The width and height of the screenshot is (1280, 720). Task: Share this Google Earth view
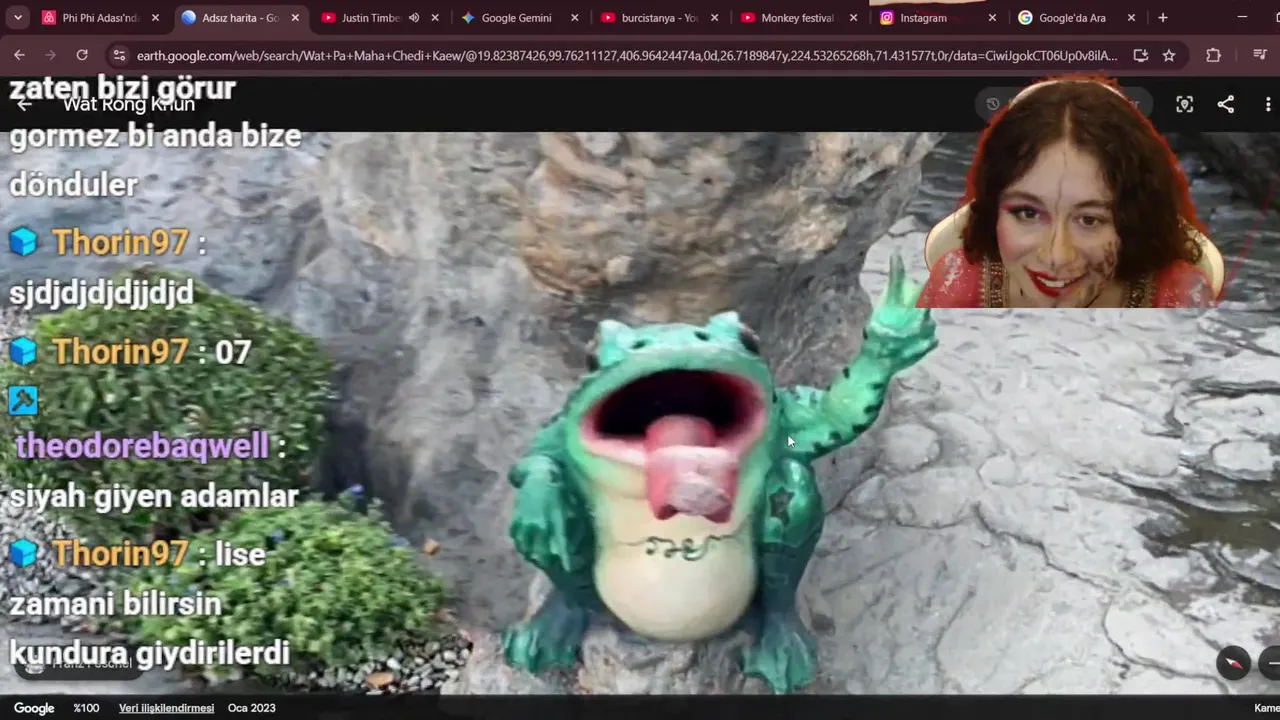[1225, 104]
